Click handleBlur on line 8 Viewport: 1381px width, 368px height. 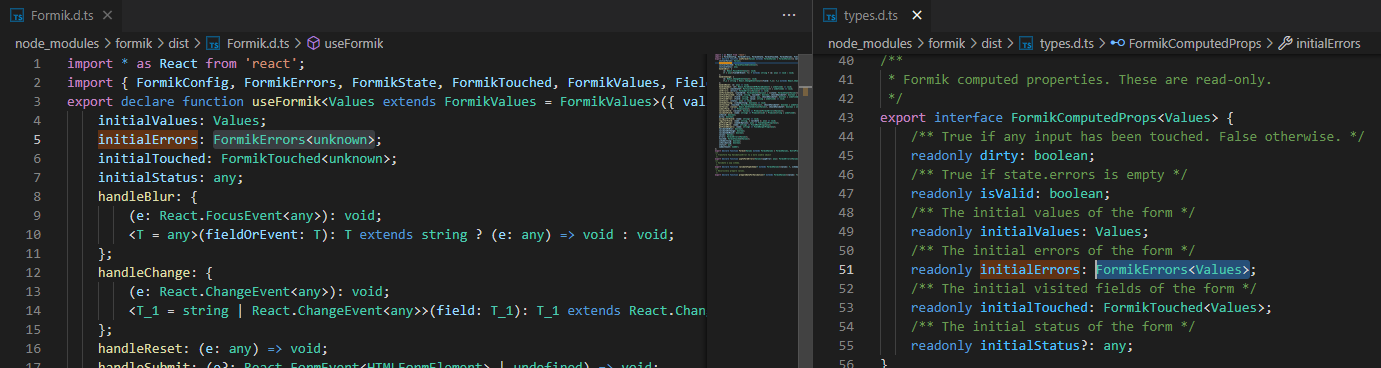click(x=136, y=196)
